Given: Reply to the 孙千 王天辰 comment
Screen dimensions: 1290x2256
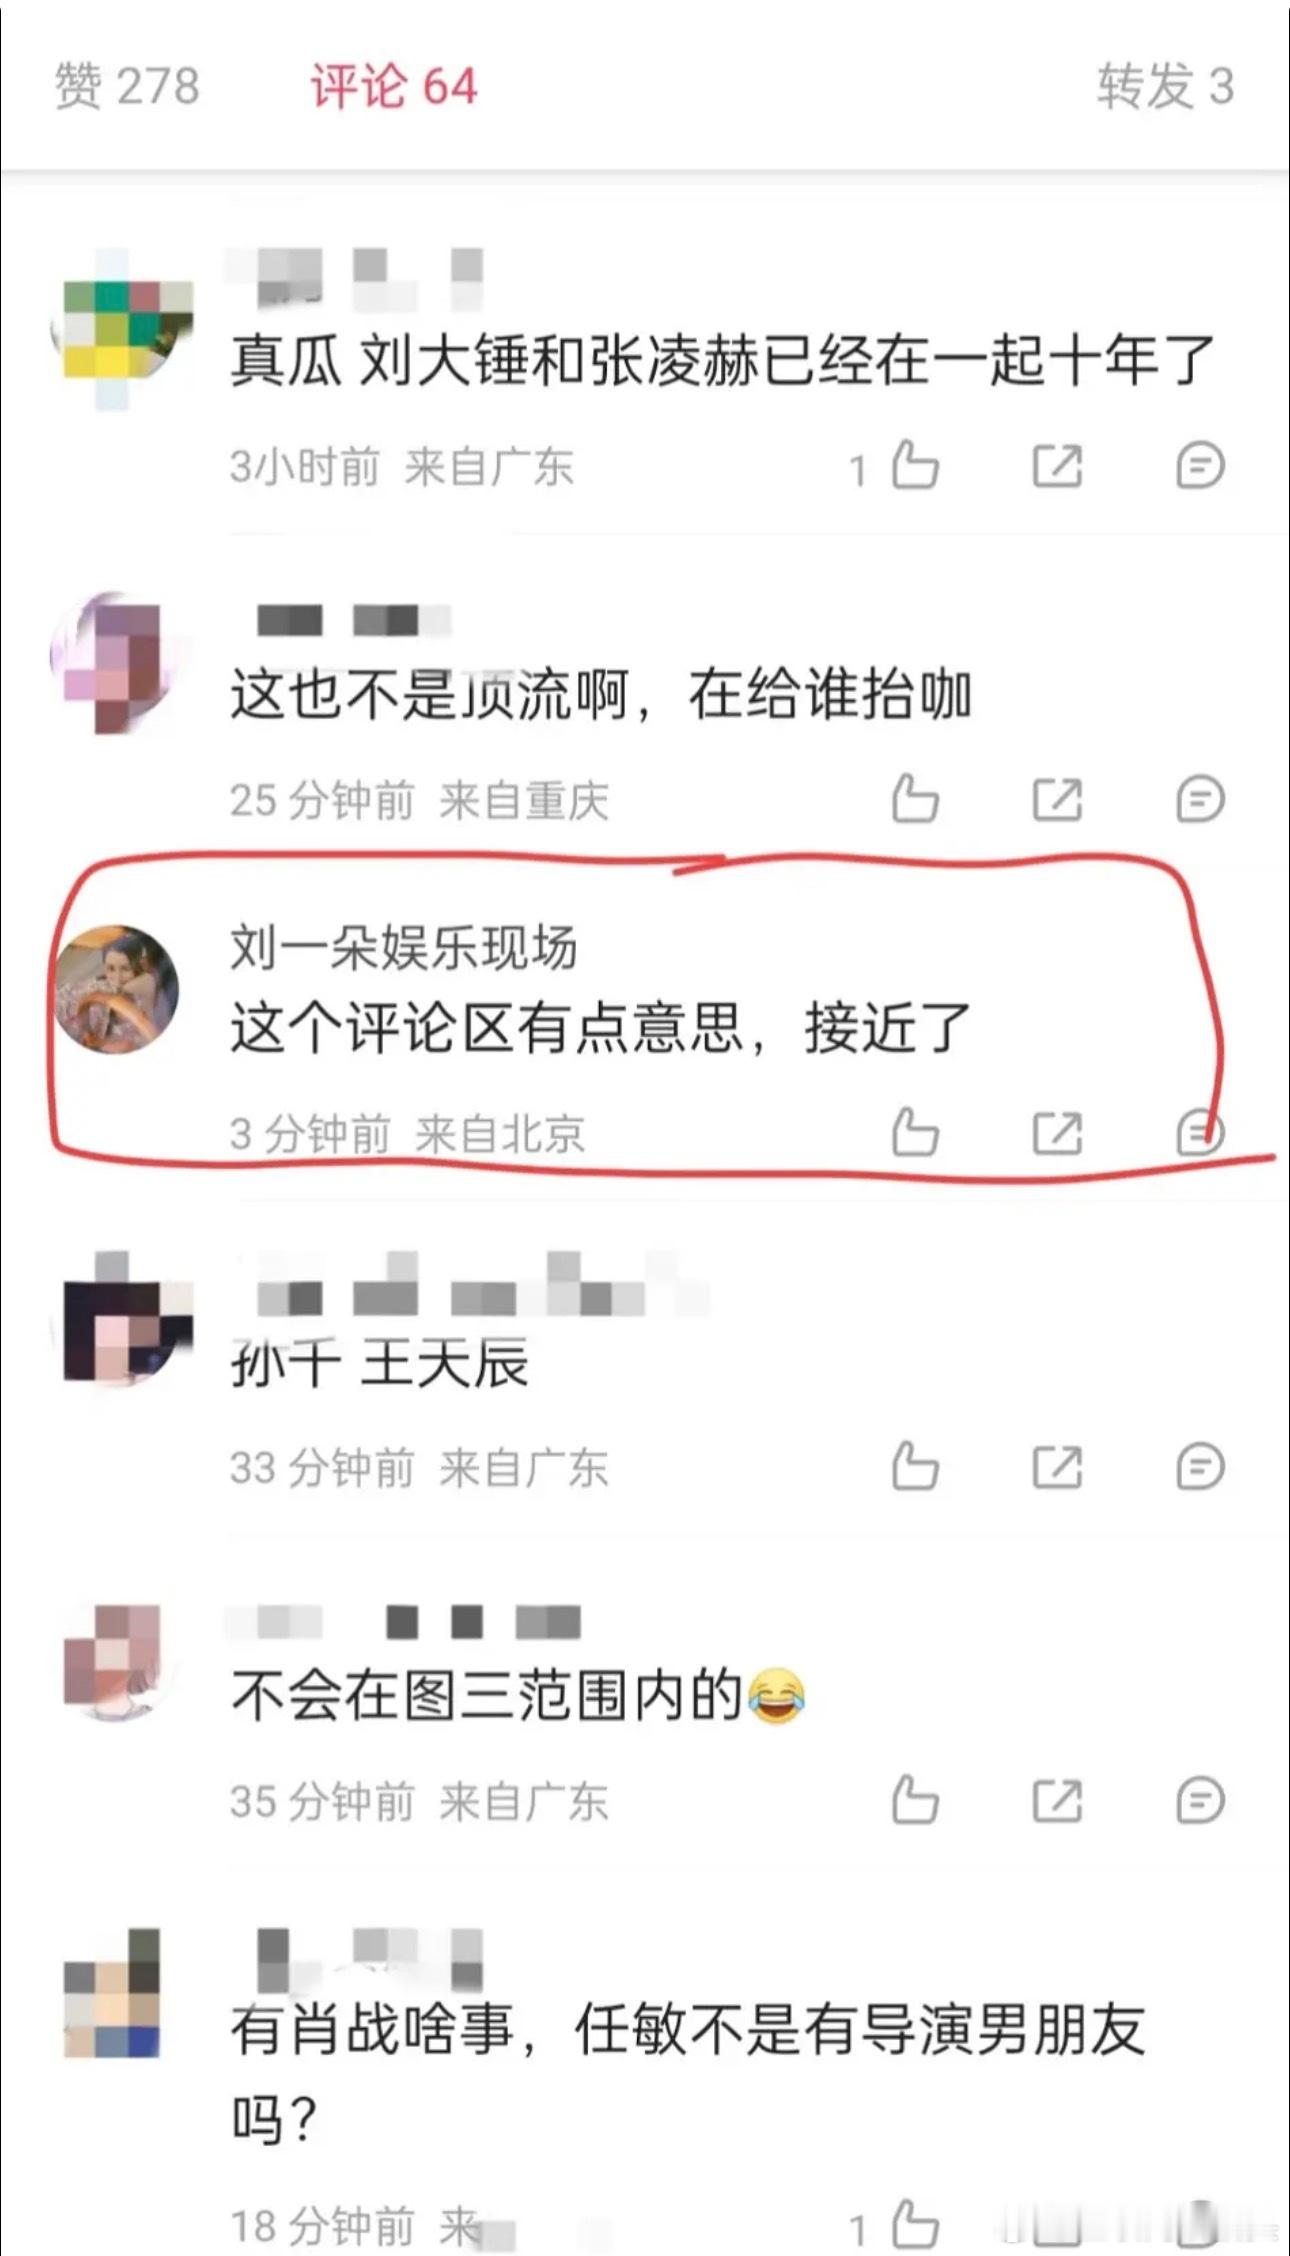Looking at the screenshot, I should [x=1199, y=1467].
